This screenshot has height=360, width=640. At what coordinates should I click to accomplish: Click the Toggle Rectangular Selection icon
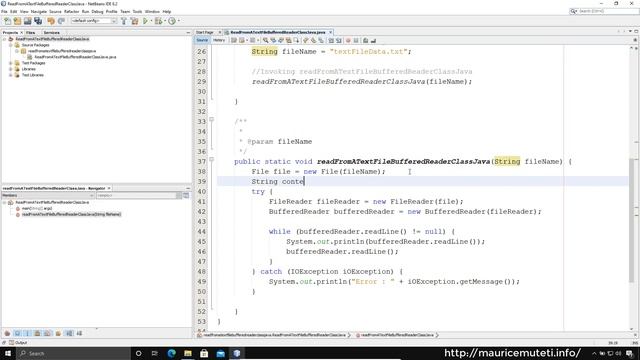click(296, 40)
